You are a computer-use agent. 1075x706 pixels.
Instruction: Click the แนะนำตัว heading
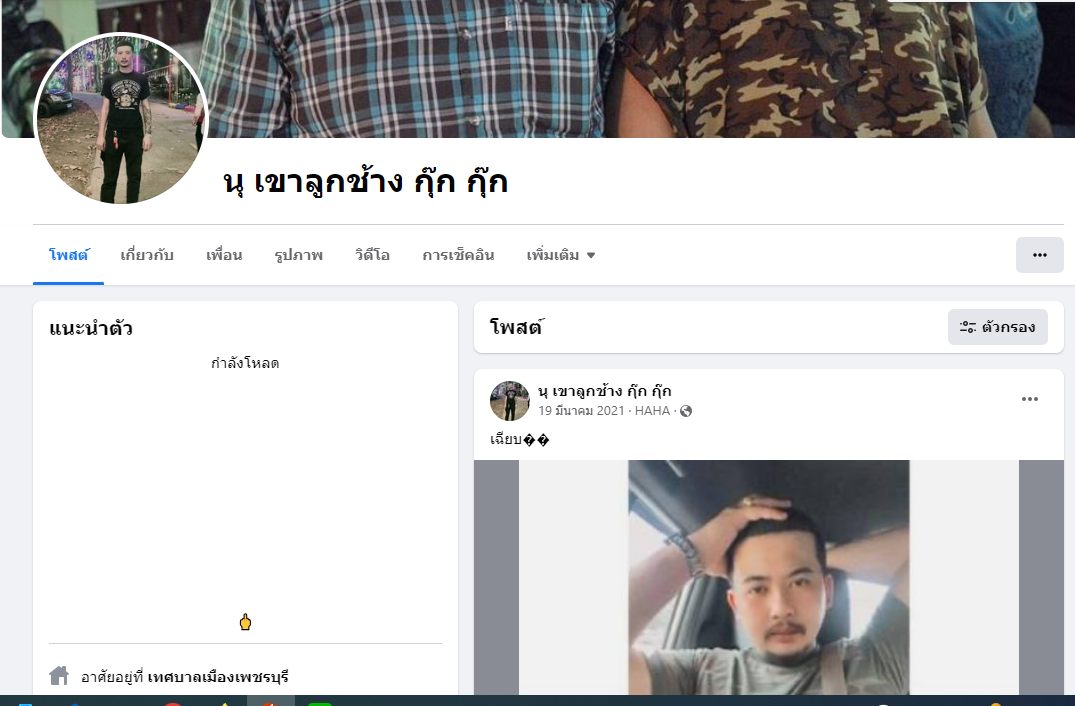click(x=90, y=328)
